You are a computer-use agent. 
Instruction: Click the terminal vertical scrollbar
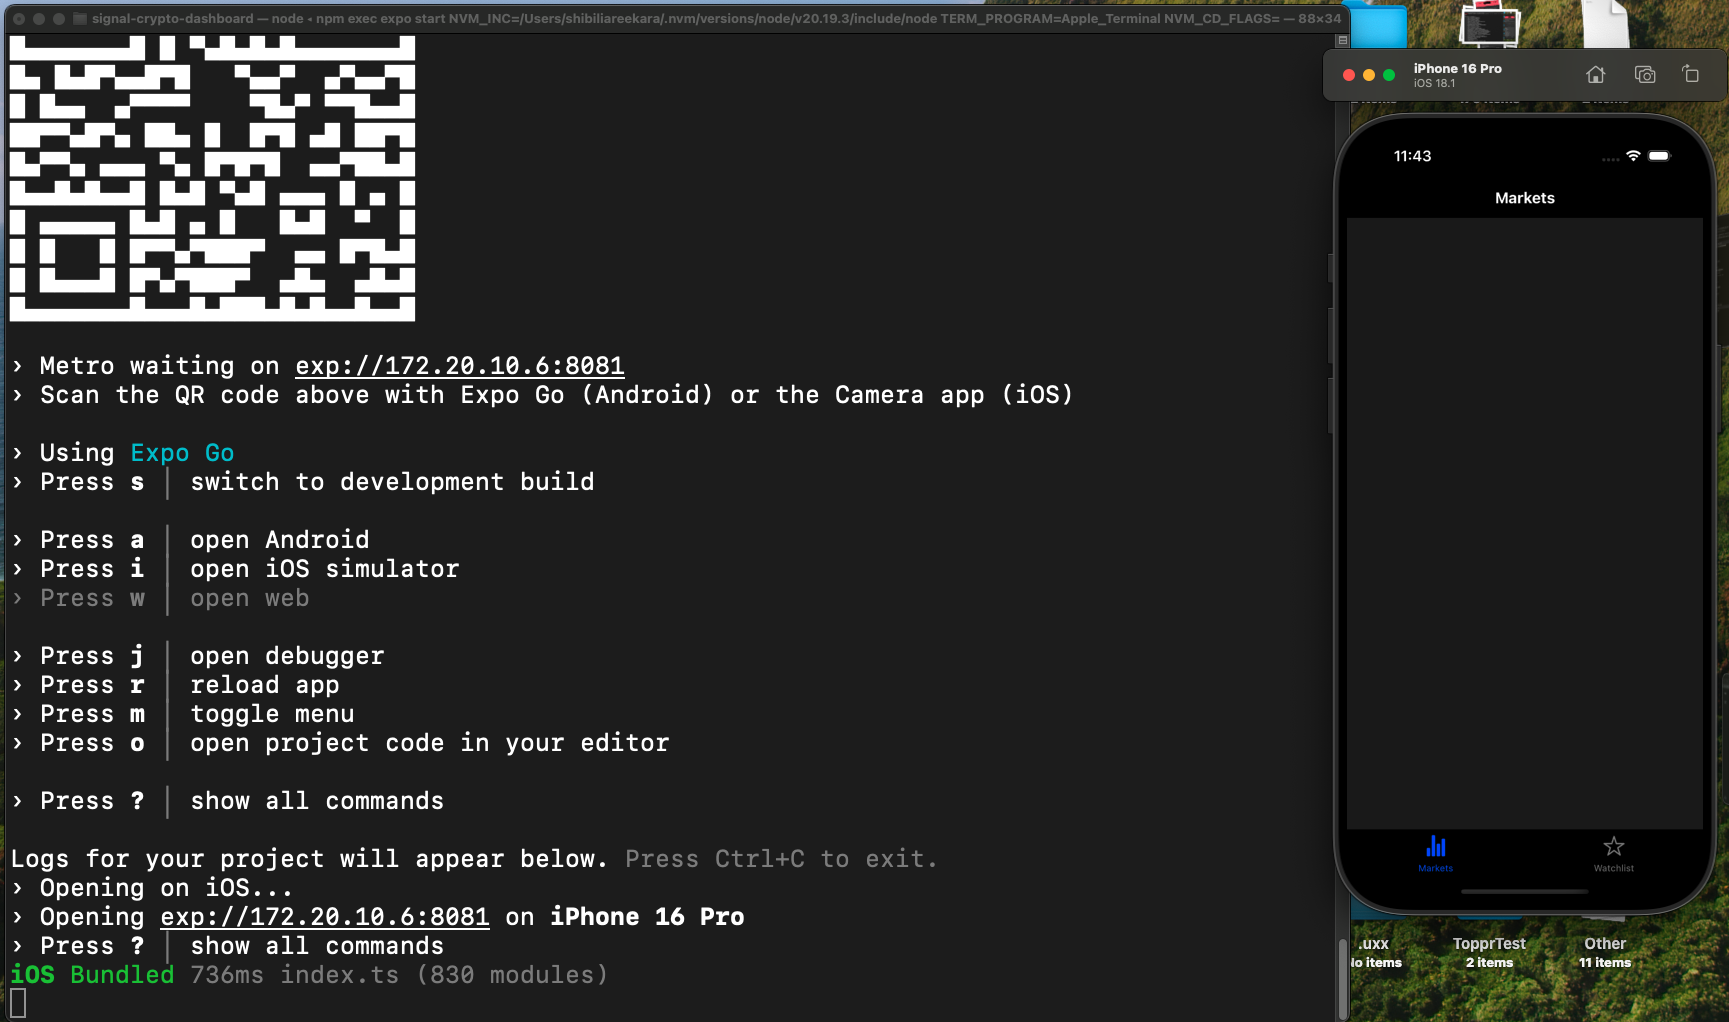tap(1342, 977)
